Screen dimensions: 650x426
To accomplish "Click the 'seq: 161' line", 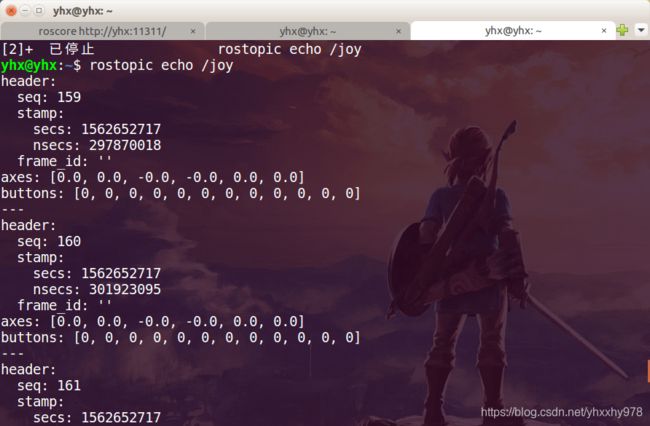I will pos(49,386).
